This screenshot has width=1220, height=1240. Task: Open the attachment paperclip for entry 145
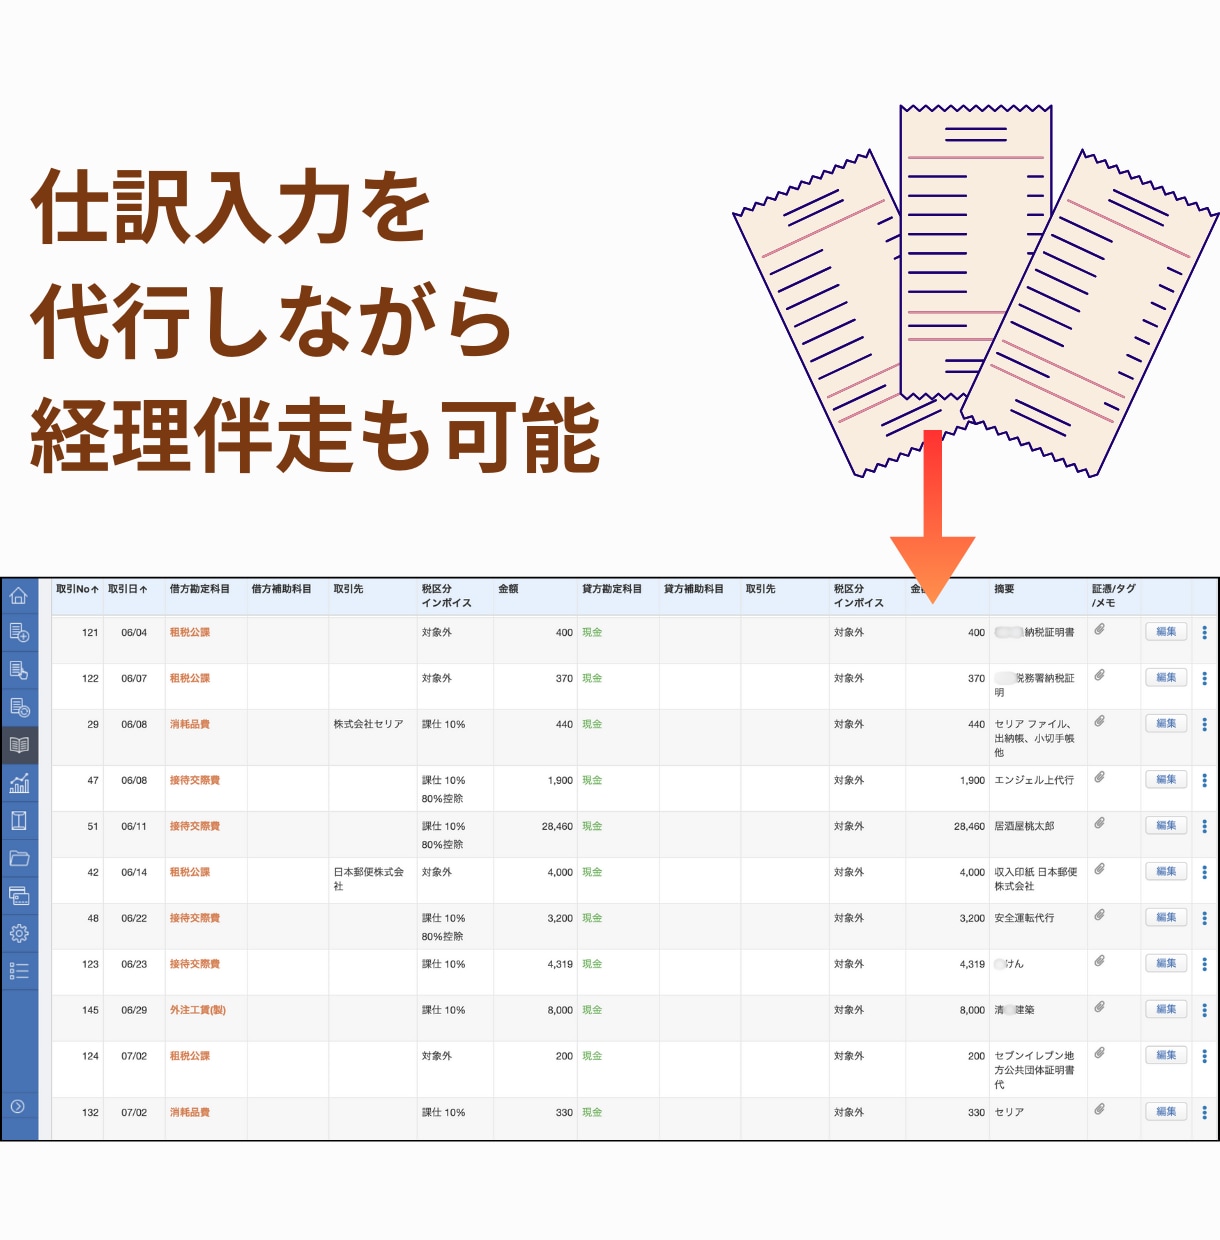tap(1099, 1007)
